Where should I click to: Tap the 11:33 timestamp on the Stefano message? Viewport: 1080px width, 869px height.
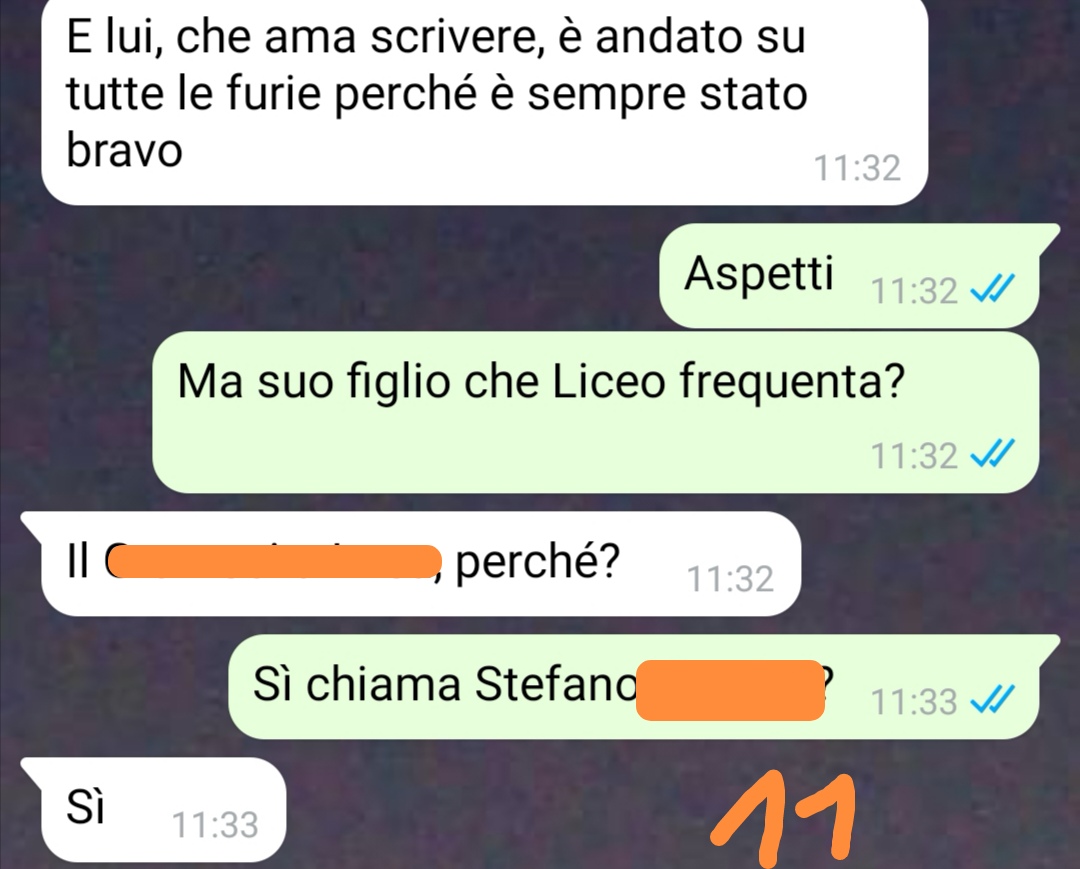pyautogui.click(x=913, y=702)
